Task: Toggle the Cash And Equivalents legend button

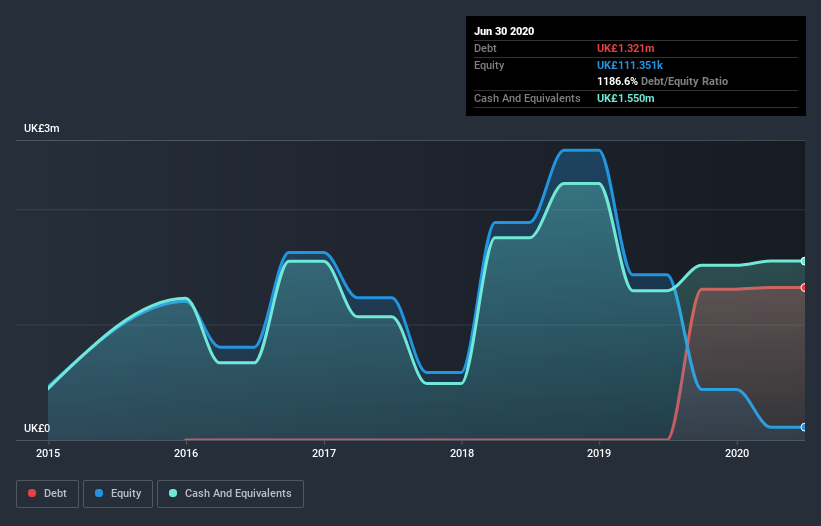Action: pos(230,494)
